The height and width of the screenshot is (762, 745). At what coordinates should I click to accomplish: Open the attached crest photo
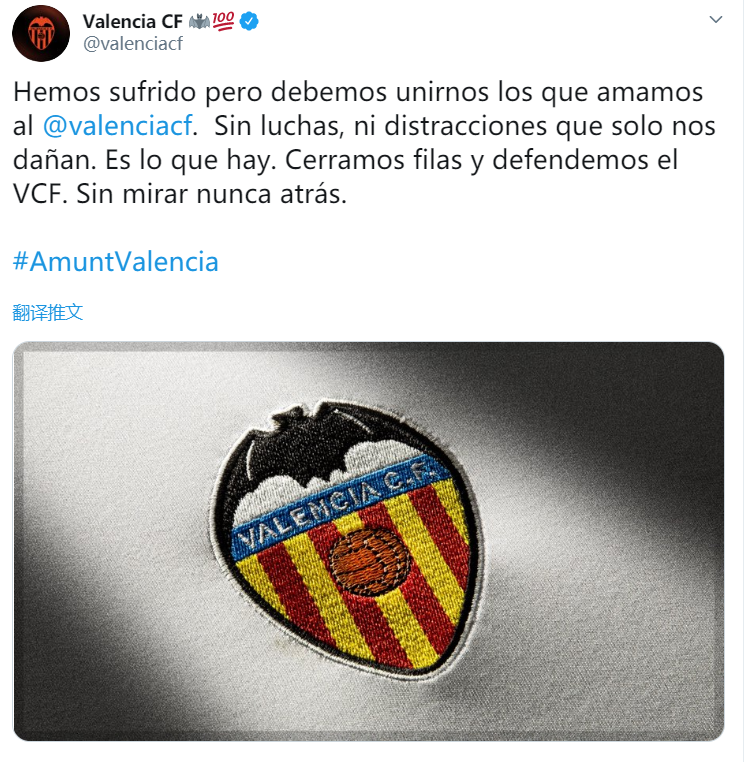[369, 541]
